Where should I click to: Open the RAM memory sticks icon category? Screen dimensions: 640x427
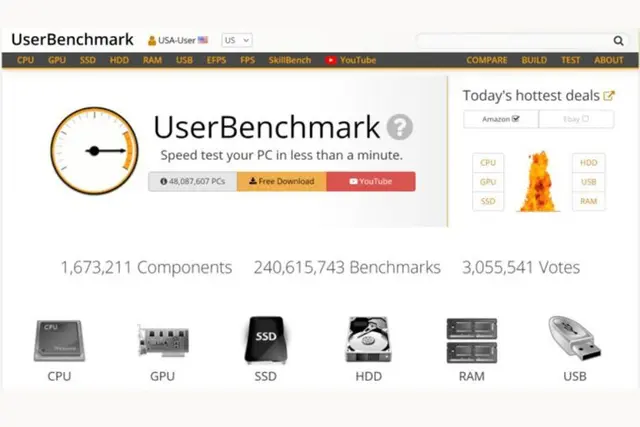click(472, 340)
